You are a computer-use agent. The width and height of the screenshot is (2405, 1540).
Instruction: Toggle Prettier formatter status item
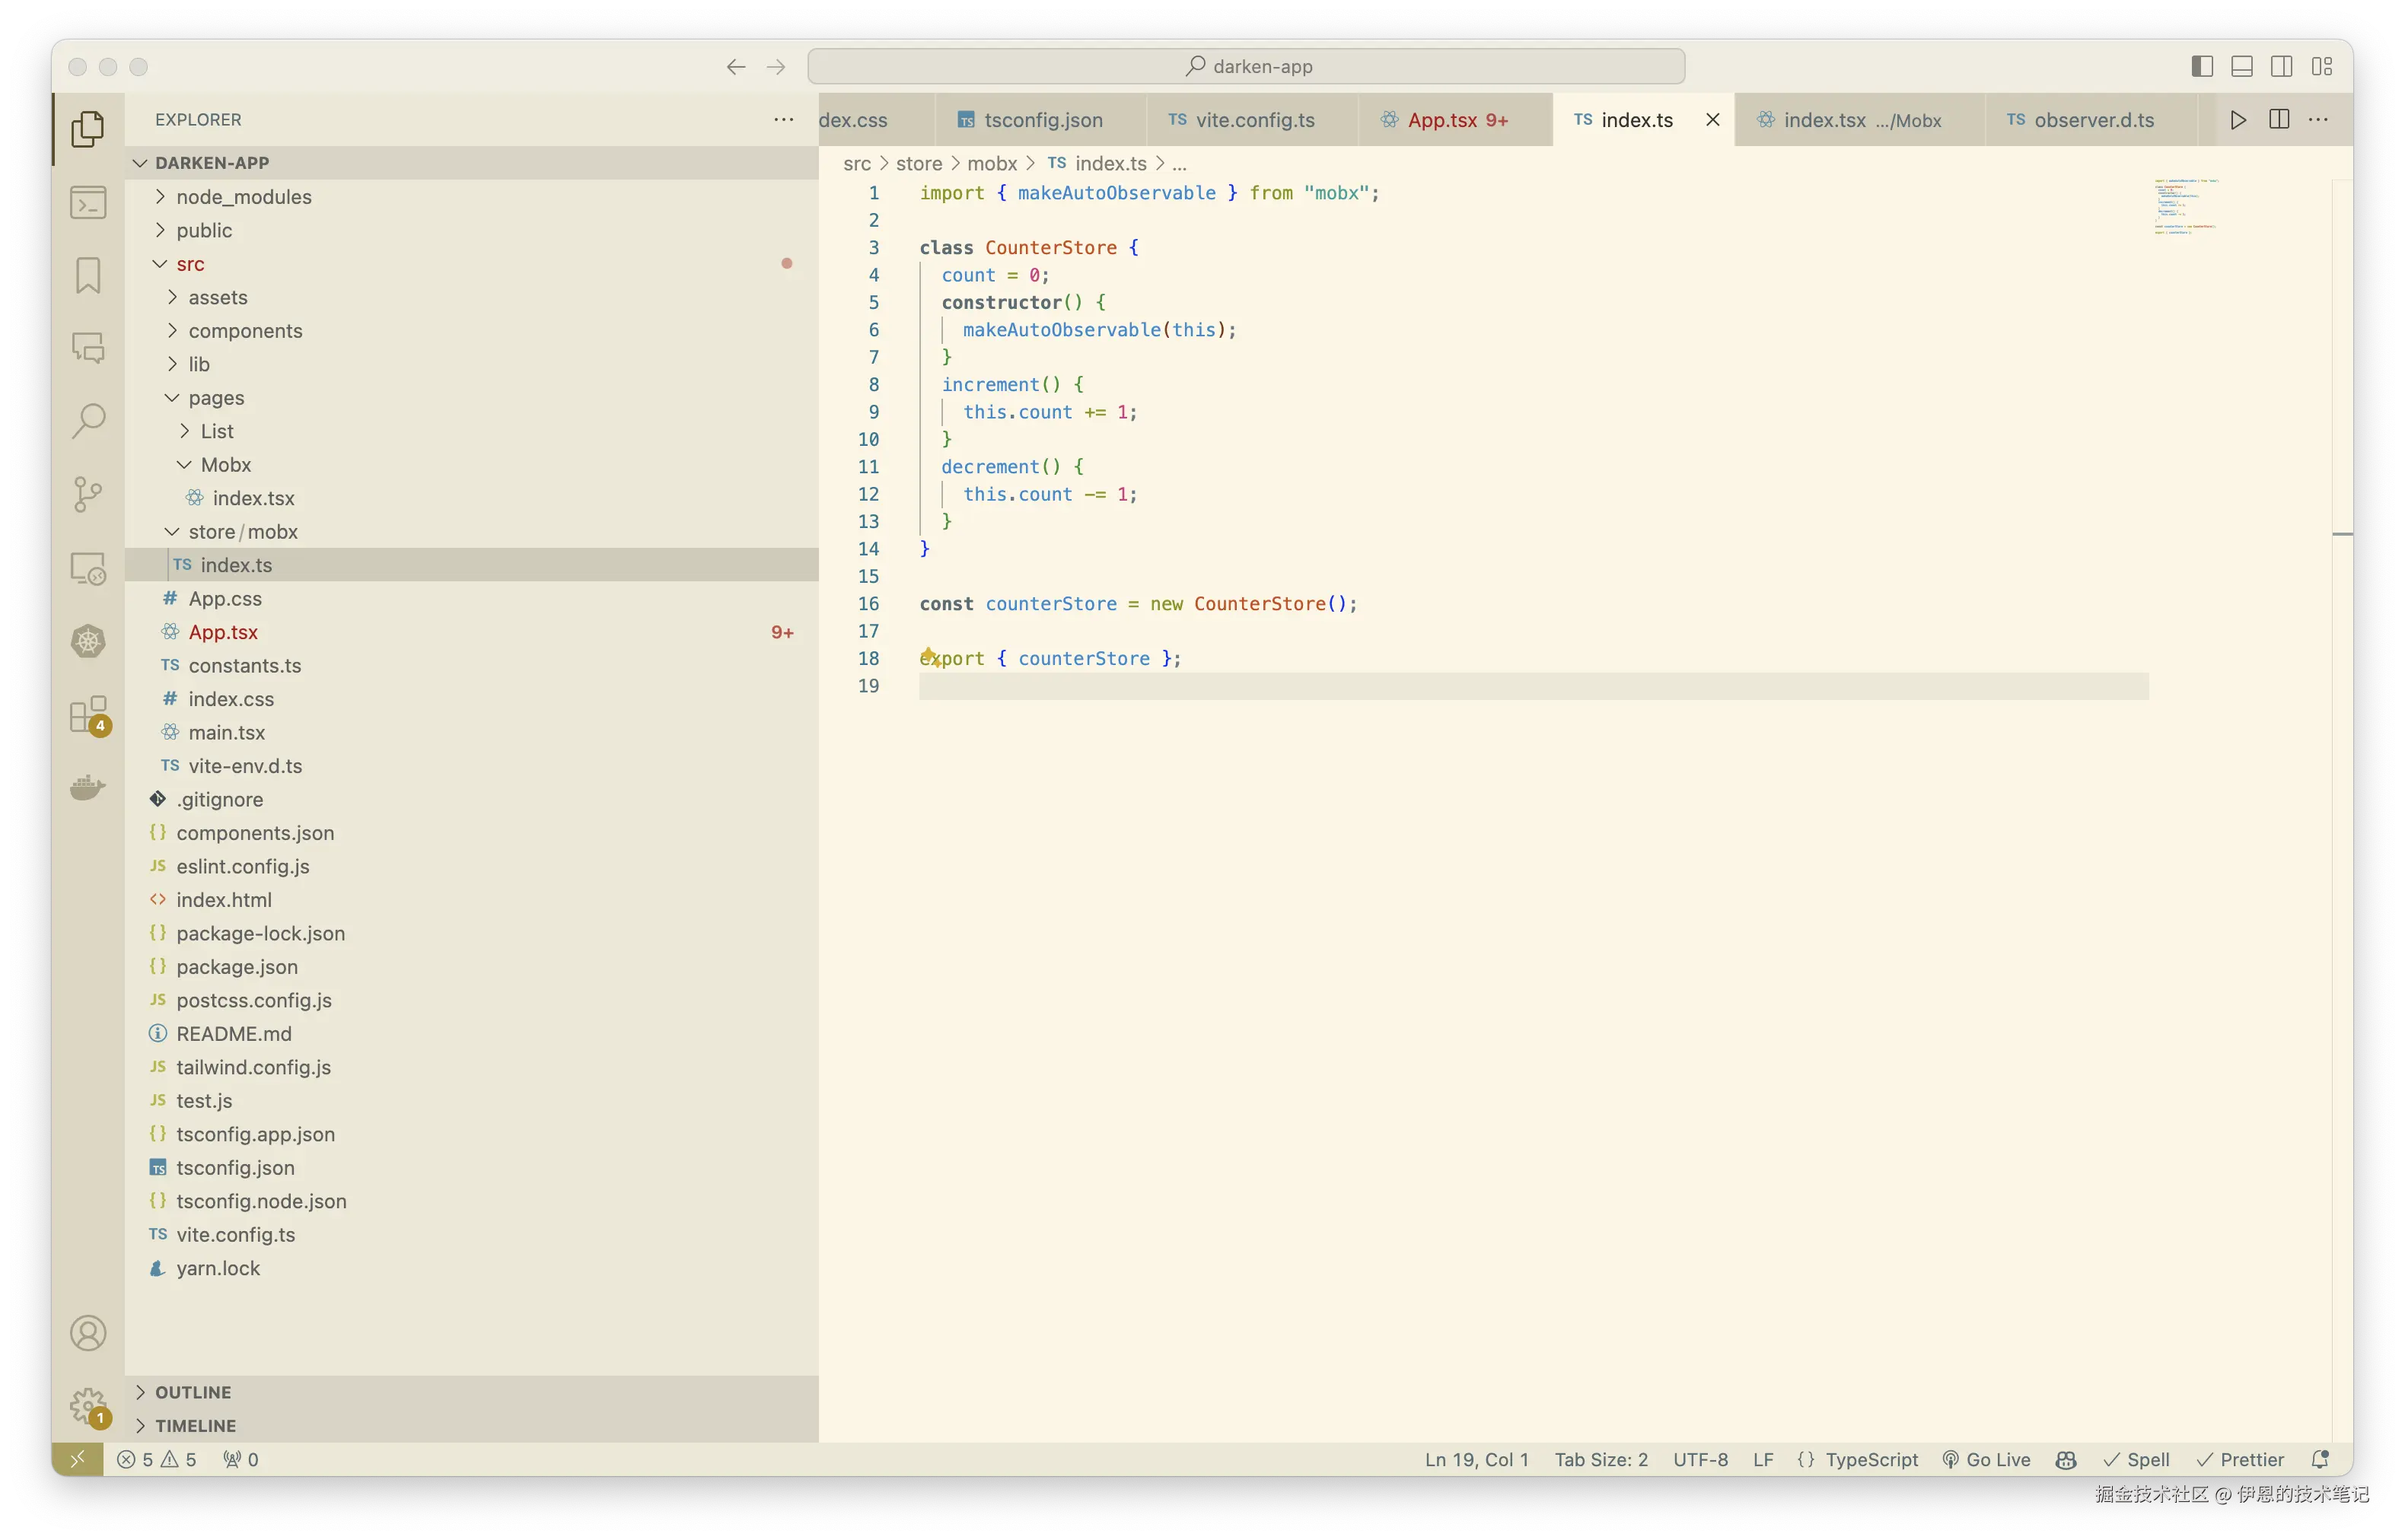pos(2240,1459)
